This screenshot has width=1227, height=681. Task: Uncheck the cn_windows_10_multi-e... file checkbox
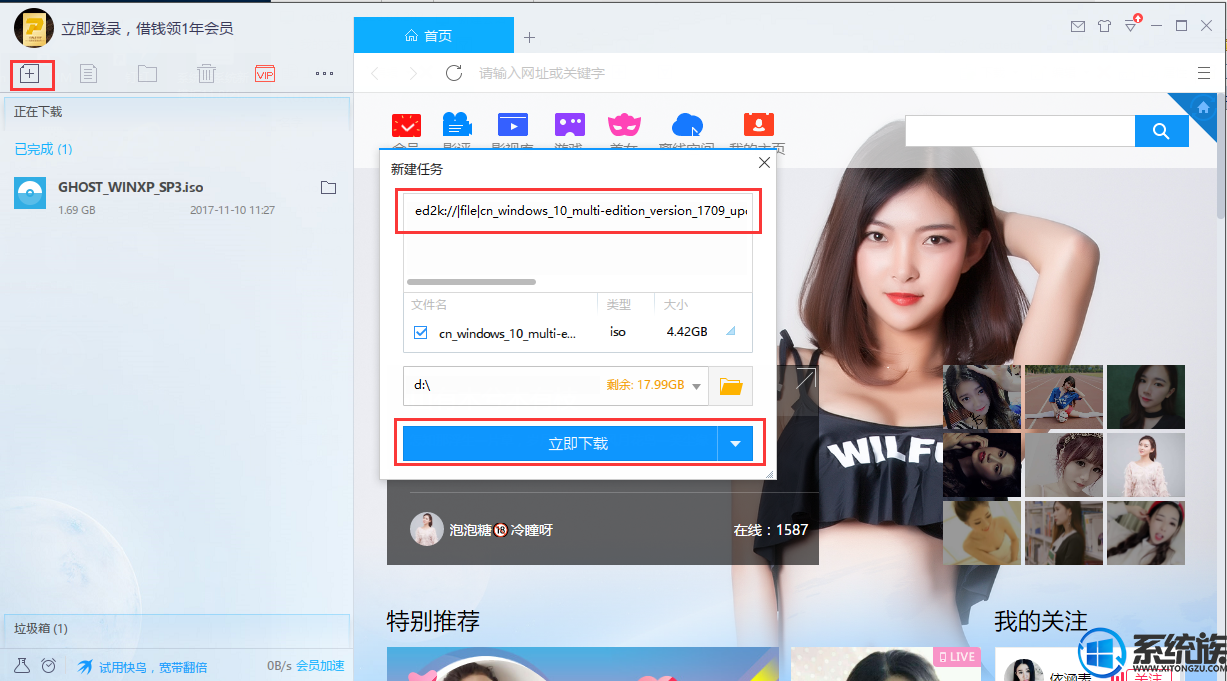[420, 332]
